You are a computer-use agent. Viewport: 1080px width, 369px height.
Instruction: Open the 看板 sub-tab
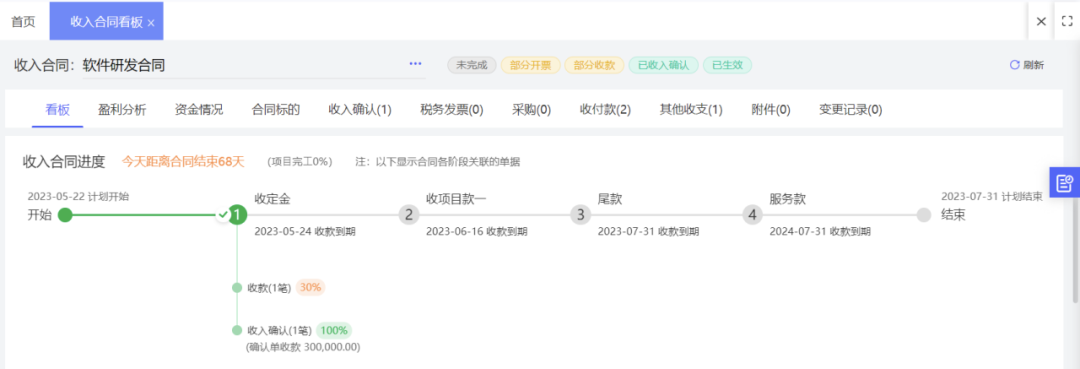[x=58, y=110]
